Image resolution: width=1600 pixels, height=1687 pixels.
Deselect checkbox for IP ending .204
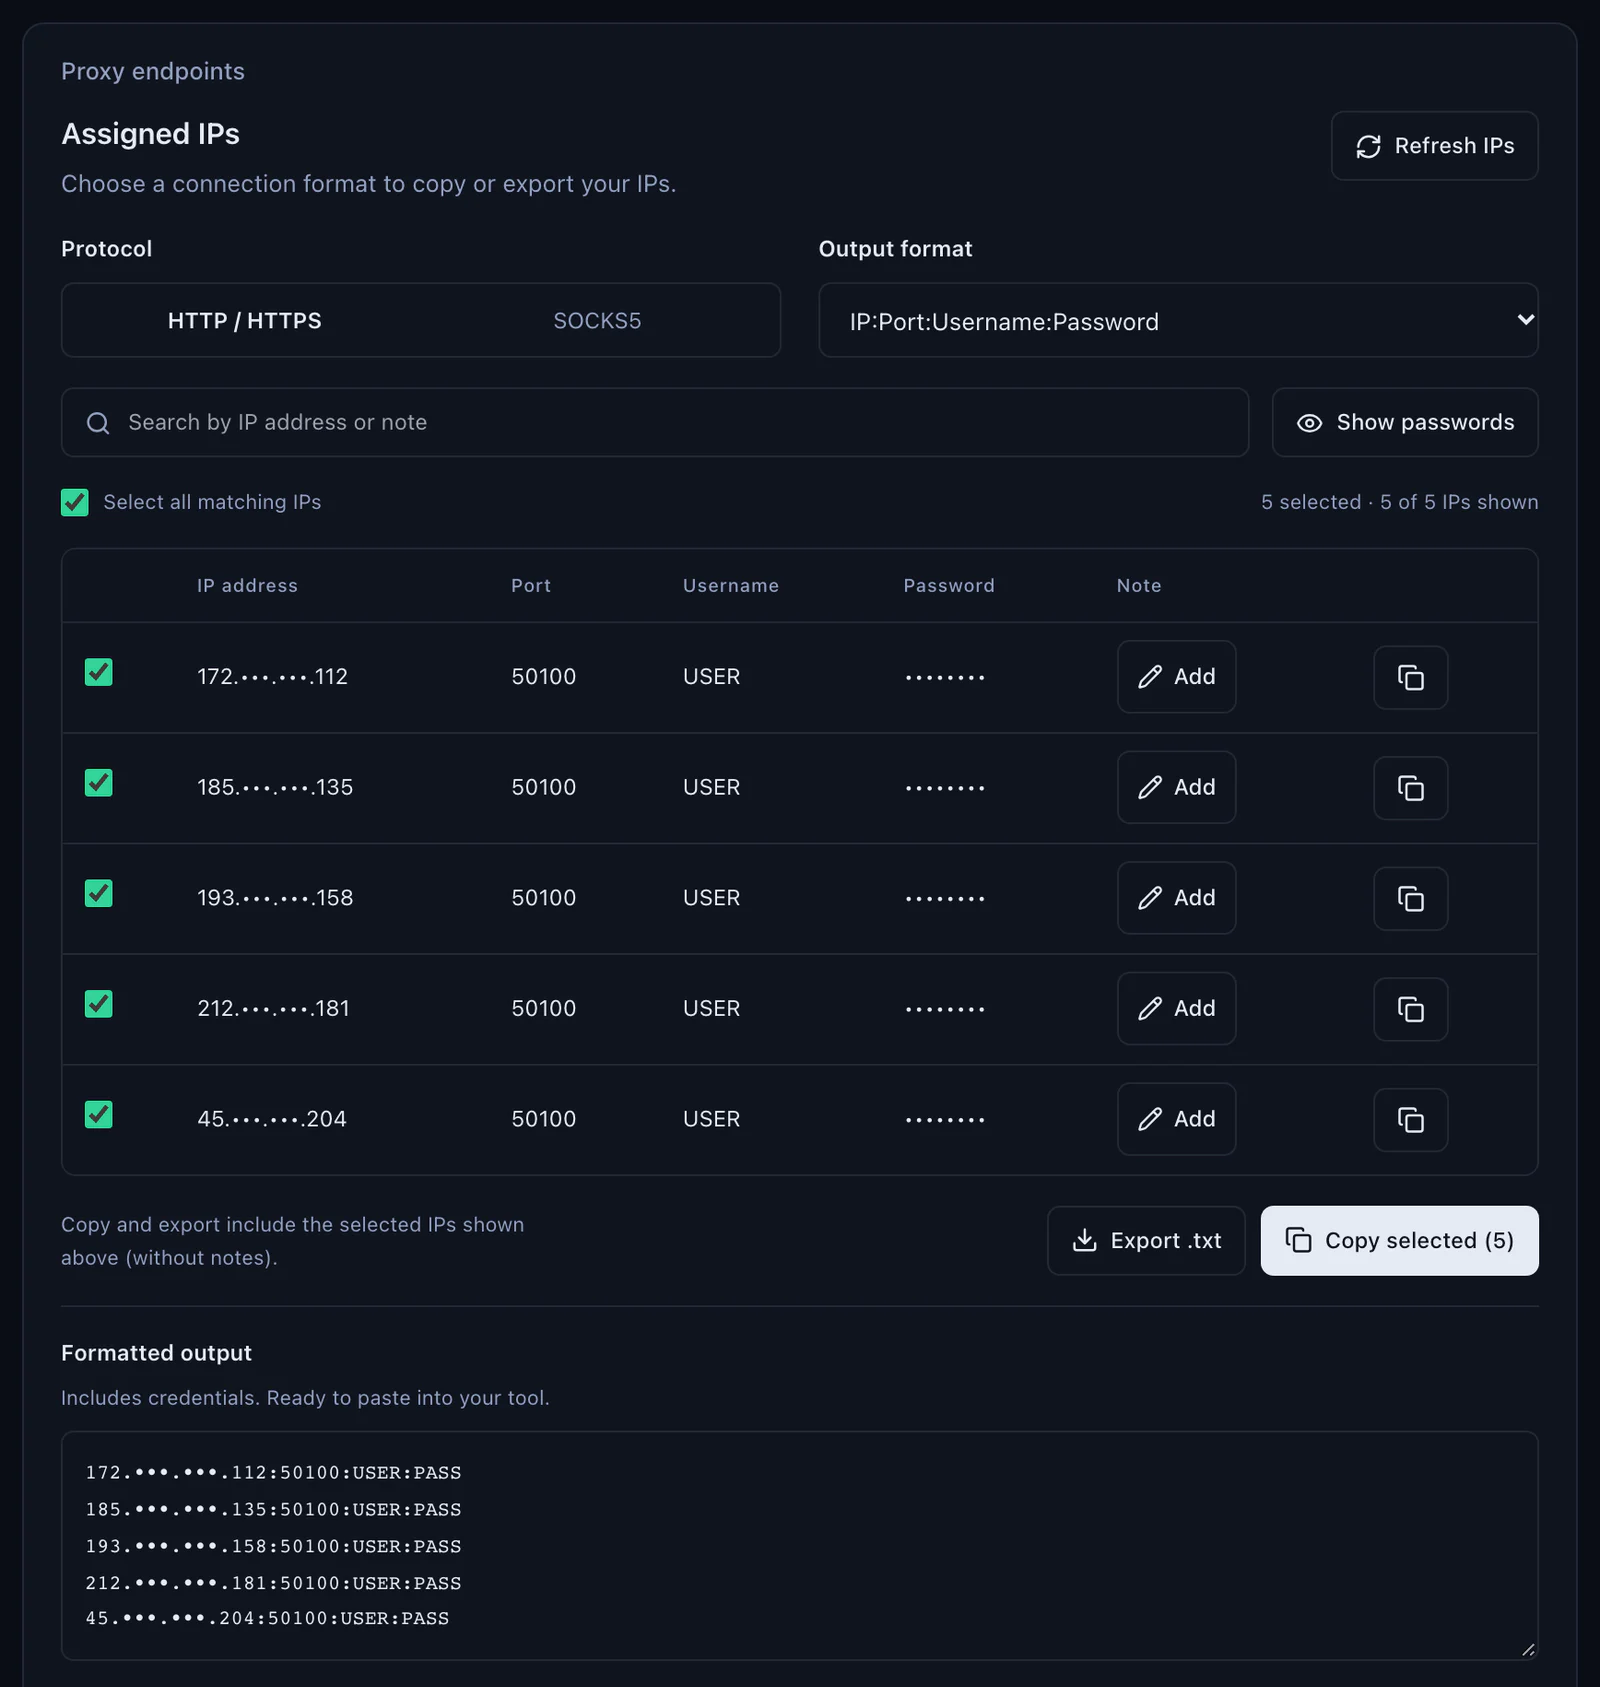tap(99, 1114)
